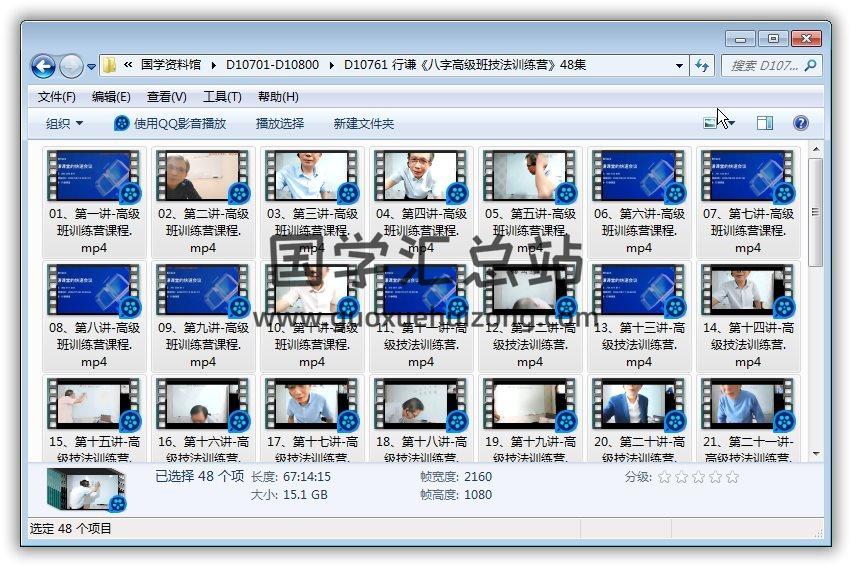Viewport: 852px width, 567px height.
Task: Click details pane preview thumbnail
Action: (87, 489)
